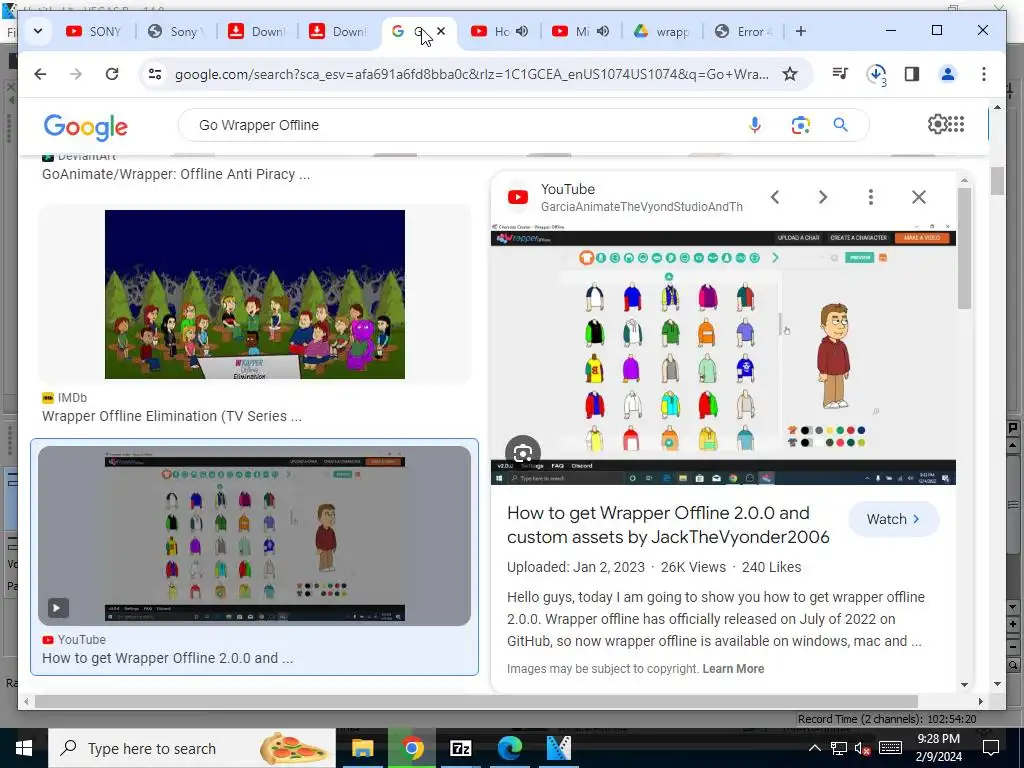Go back with the browser back arrow
The image size is (1024, 768).
[x=40, y=74]
